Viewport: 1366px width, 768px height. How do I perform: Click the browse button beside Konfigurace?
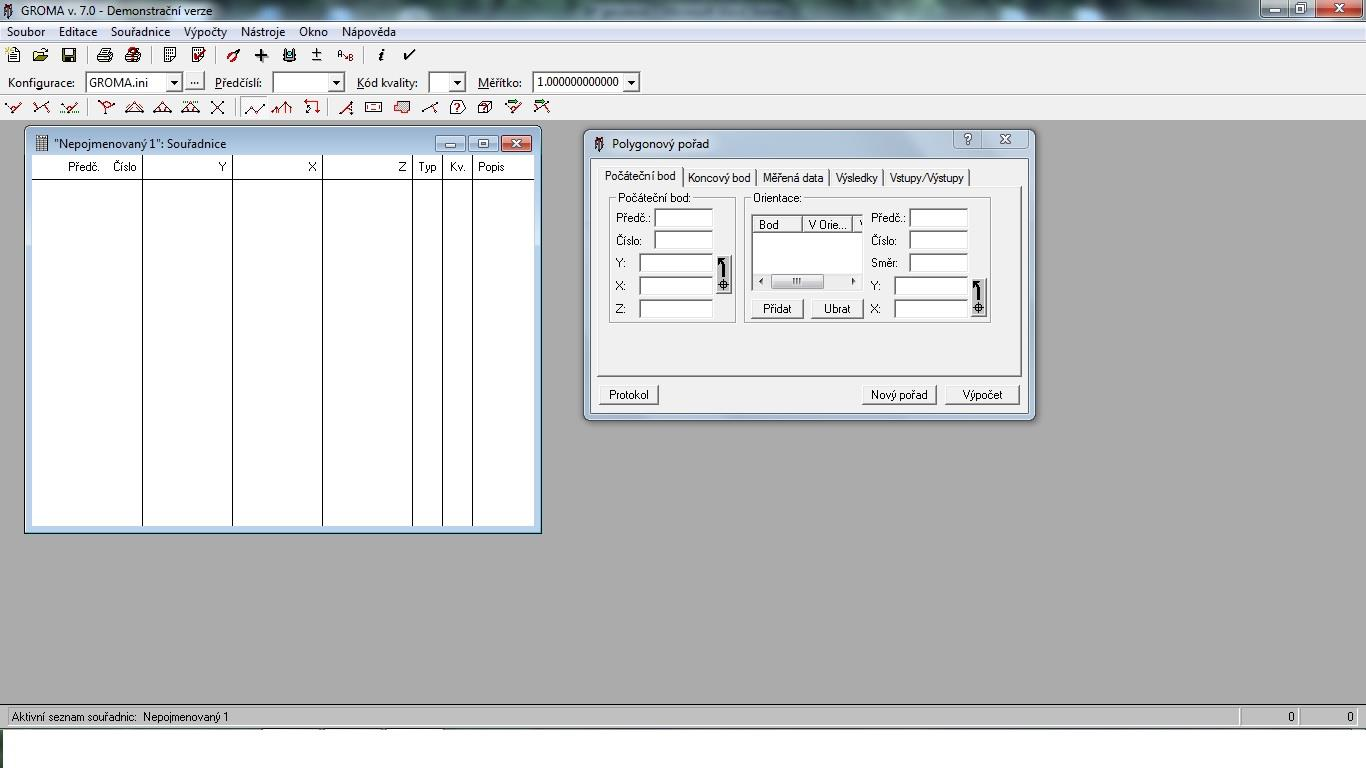(195, 82)
